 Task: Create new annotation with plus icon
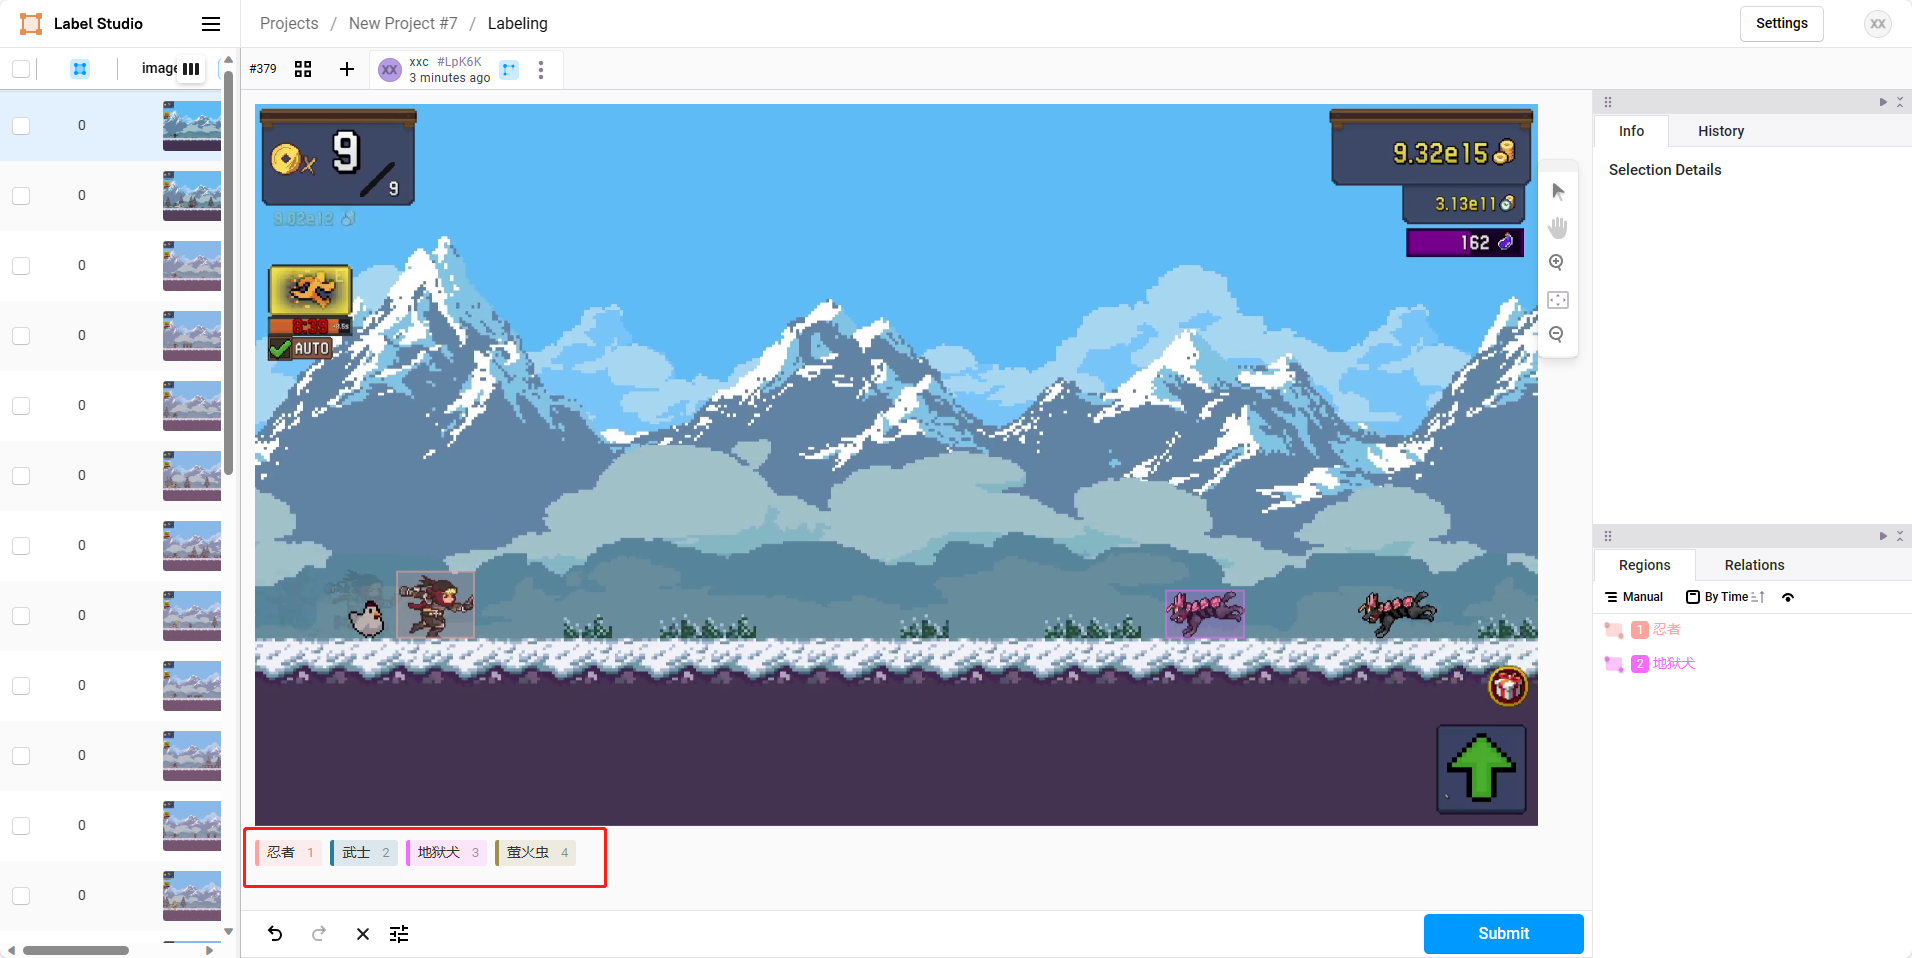[x=347, y=69]
